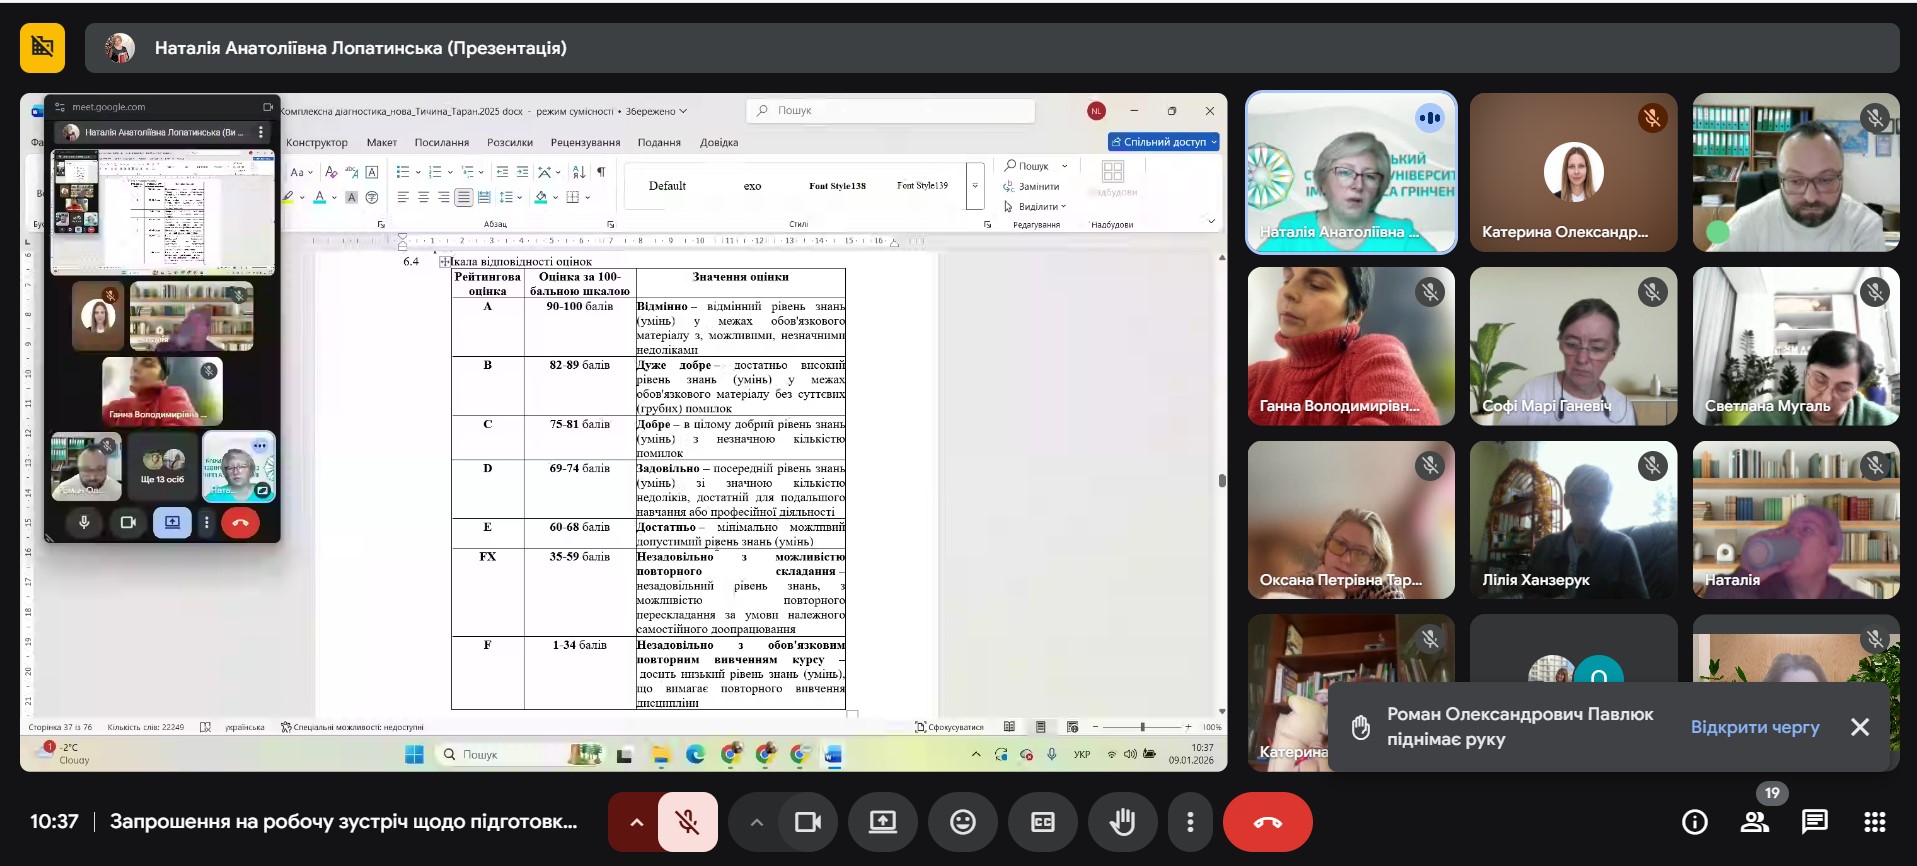The image size is (1917, 866).
Task: Select Наталія Анатоліївна video tile
Action: point(1350,172)
